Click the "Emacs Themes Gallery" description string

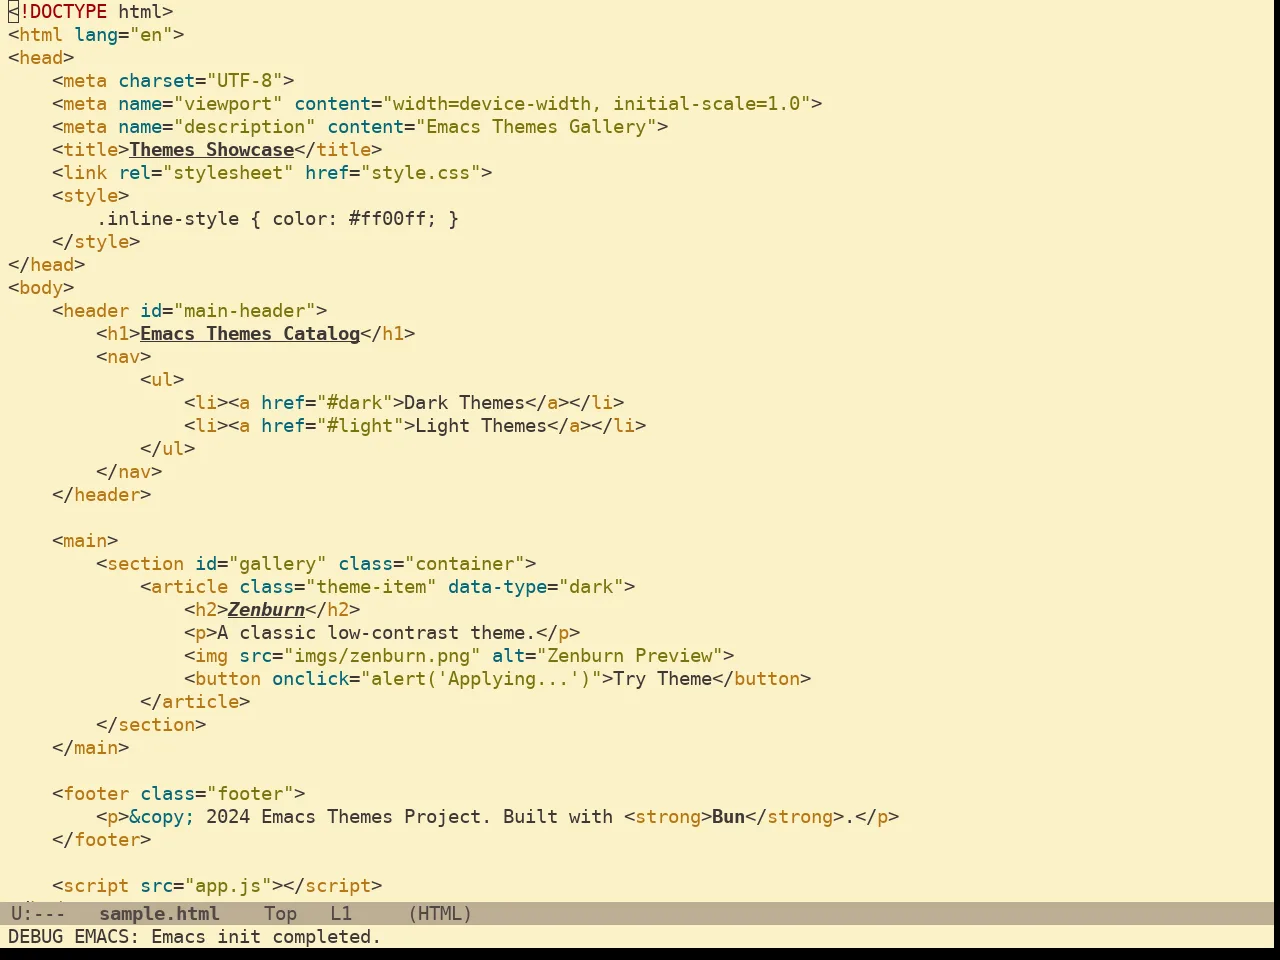[536, 127]
